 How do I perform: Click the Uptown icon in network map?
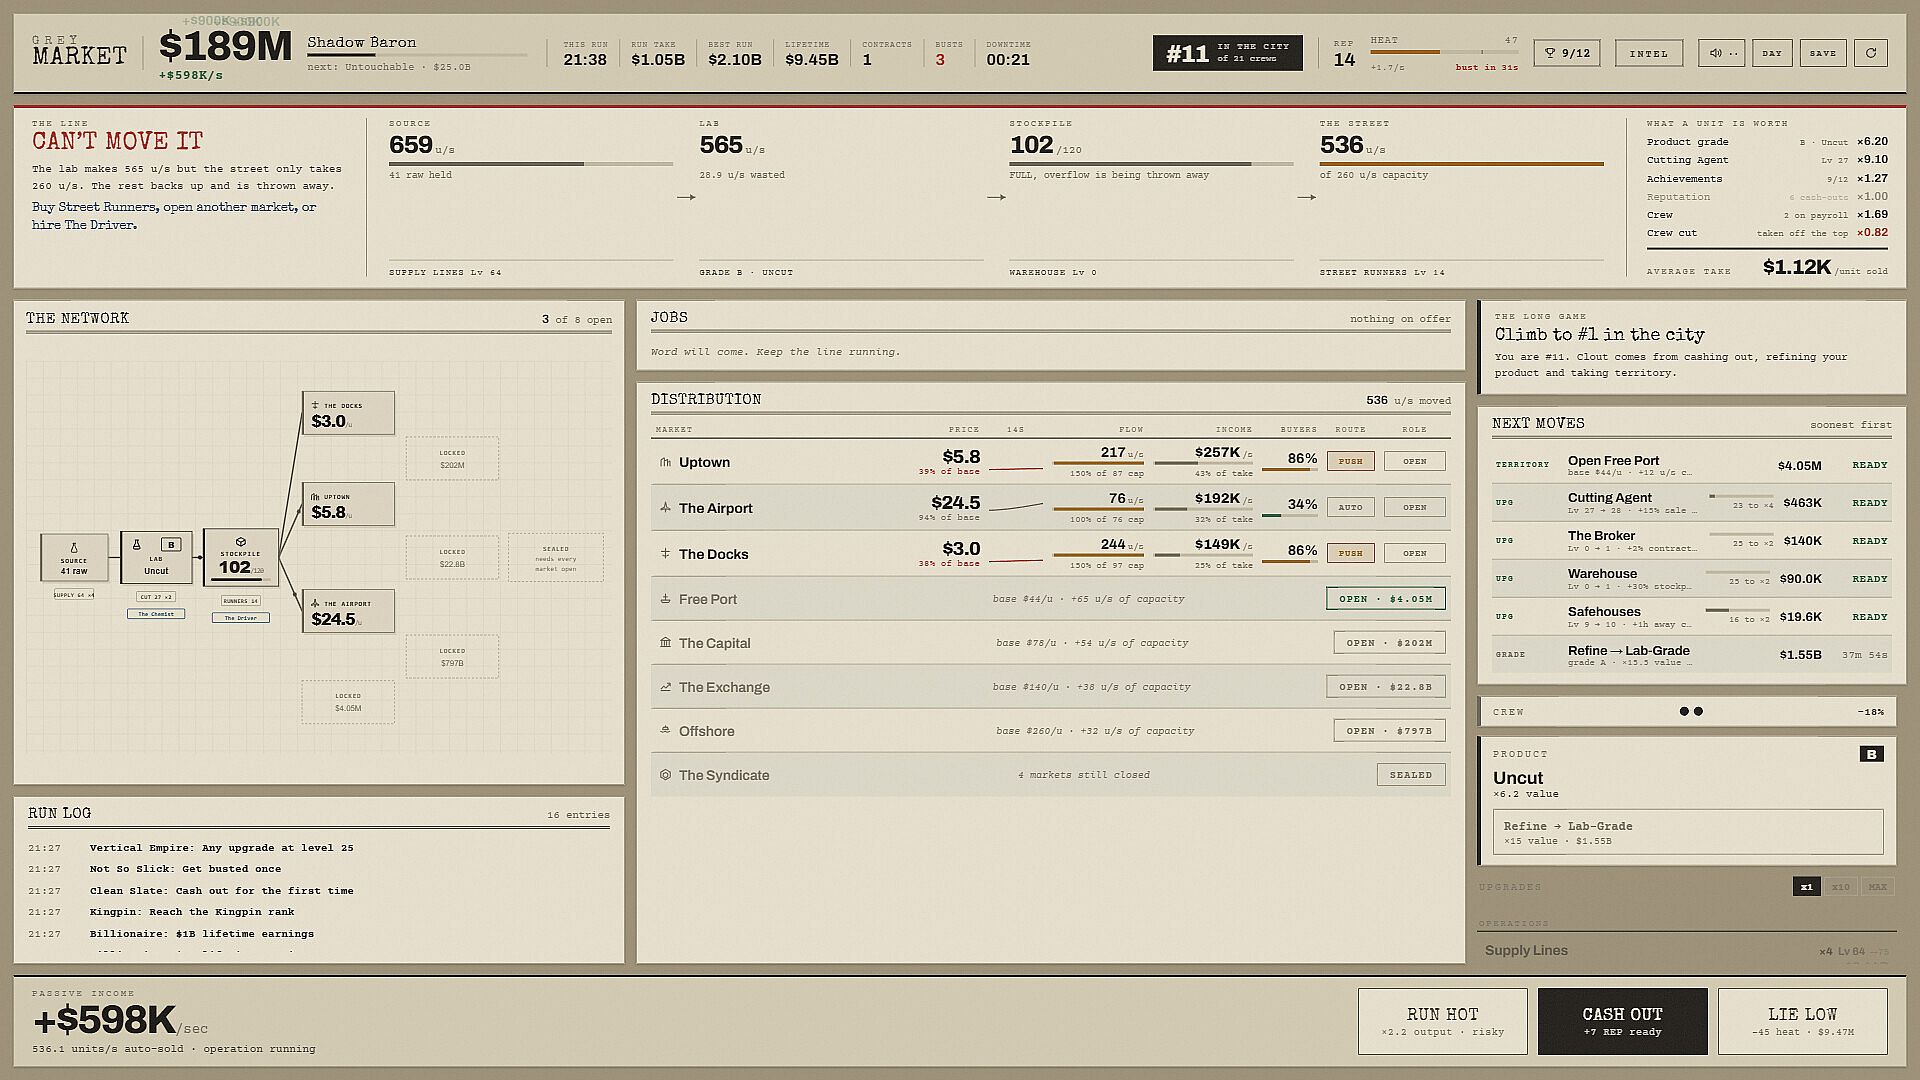(x=315, y=496)
